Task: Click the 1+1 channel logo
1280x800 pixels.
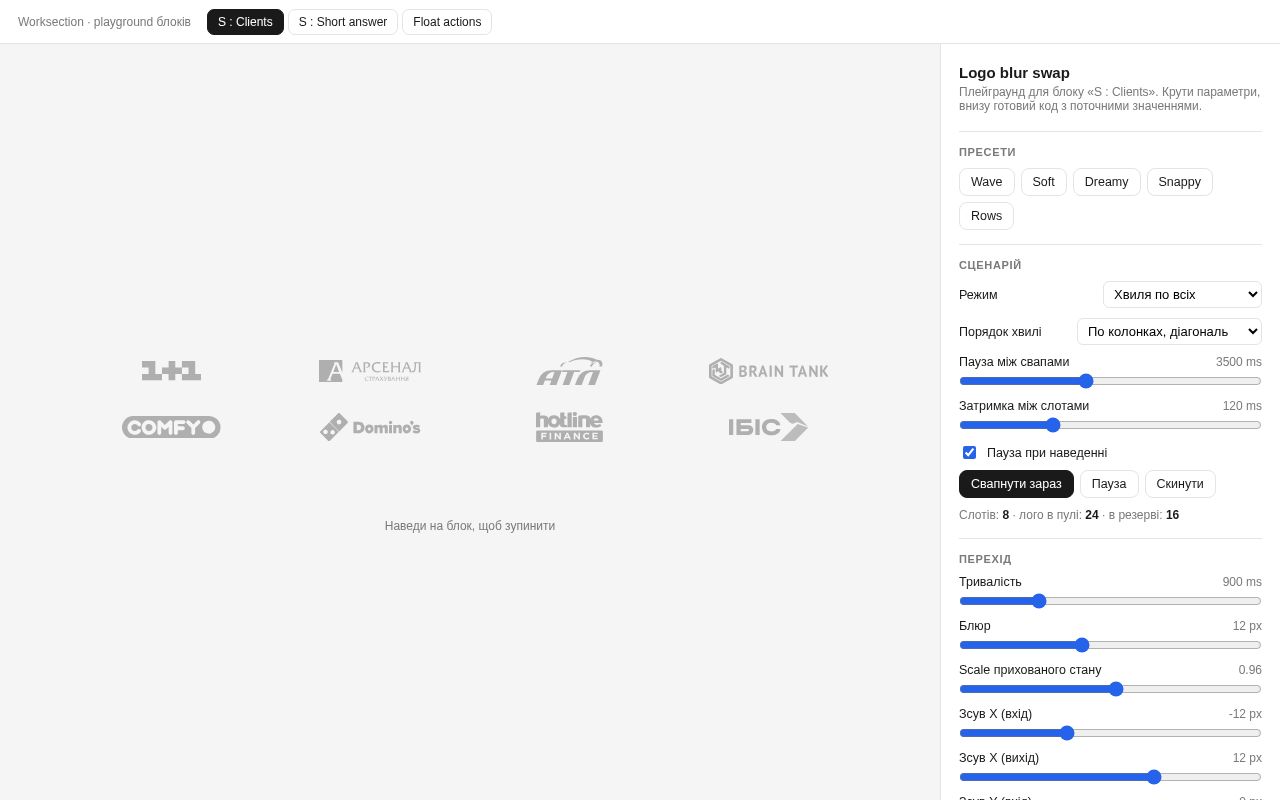Action: point(171,371)
